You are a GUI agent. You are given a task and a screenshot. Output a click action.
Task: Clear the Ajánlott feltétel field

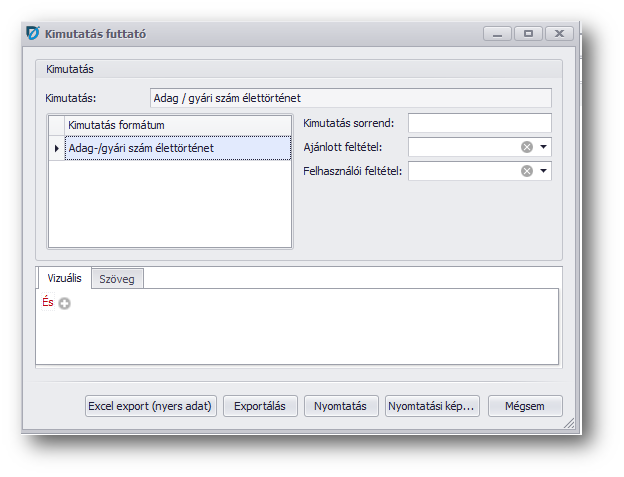(x=526, y=147)
